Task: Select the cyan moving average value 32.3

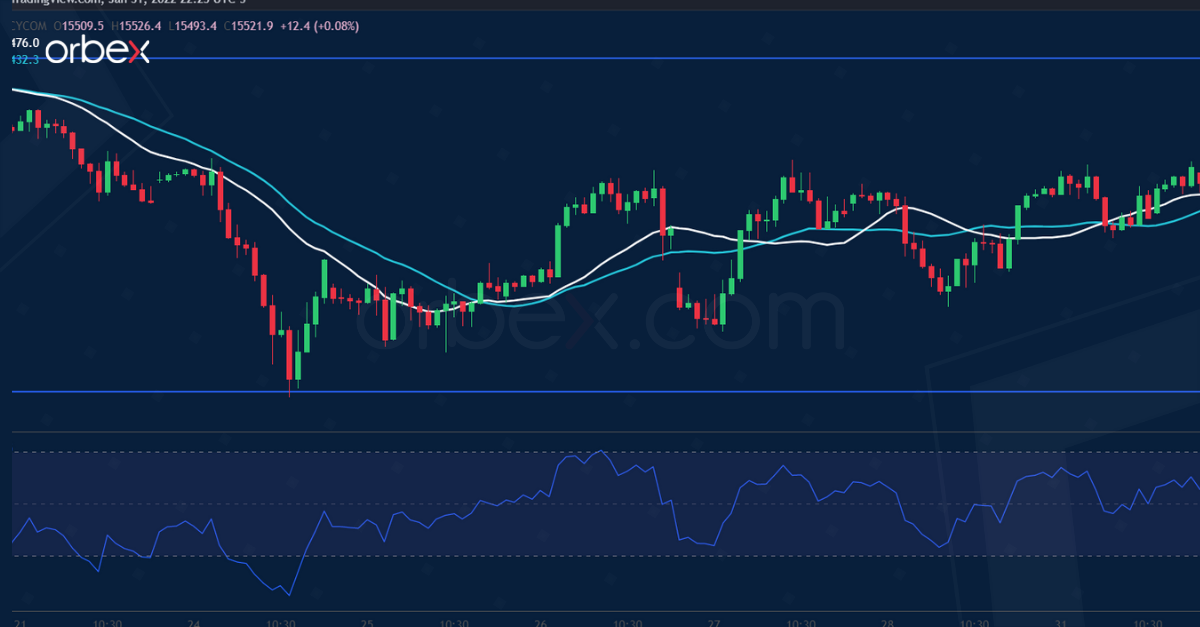Action: [x=24, y=60]
